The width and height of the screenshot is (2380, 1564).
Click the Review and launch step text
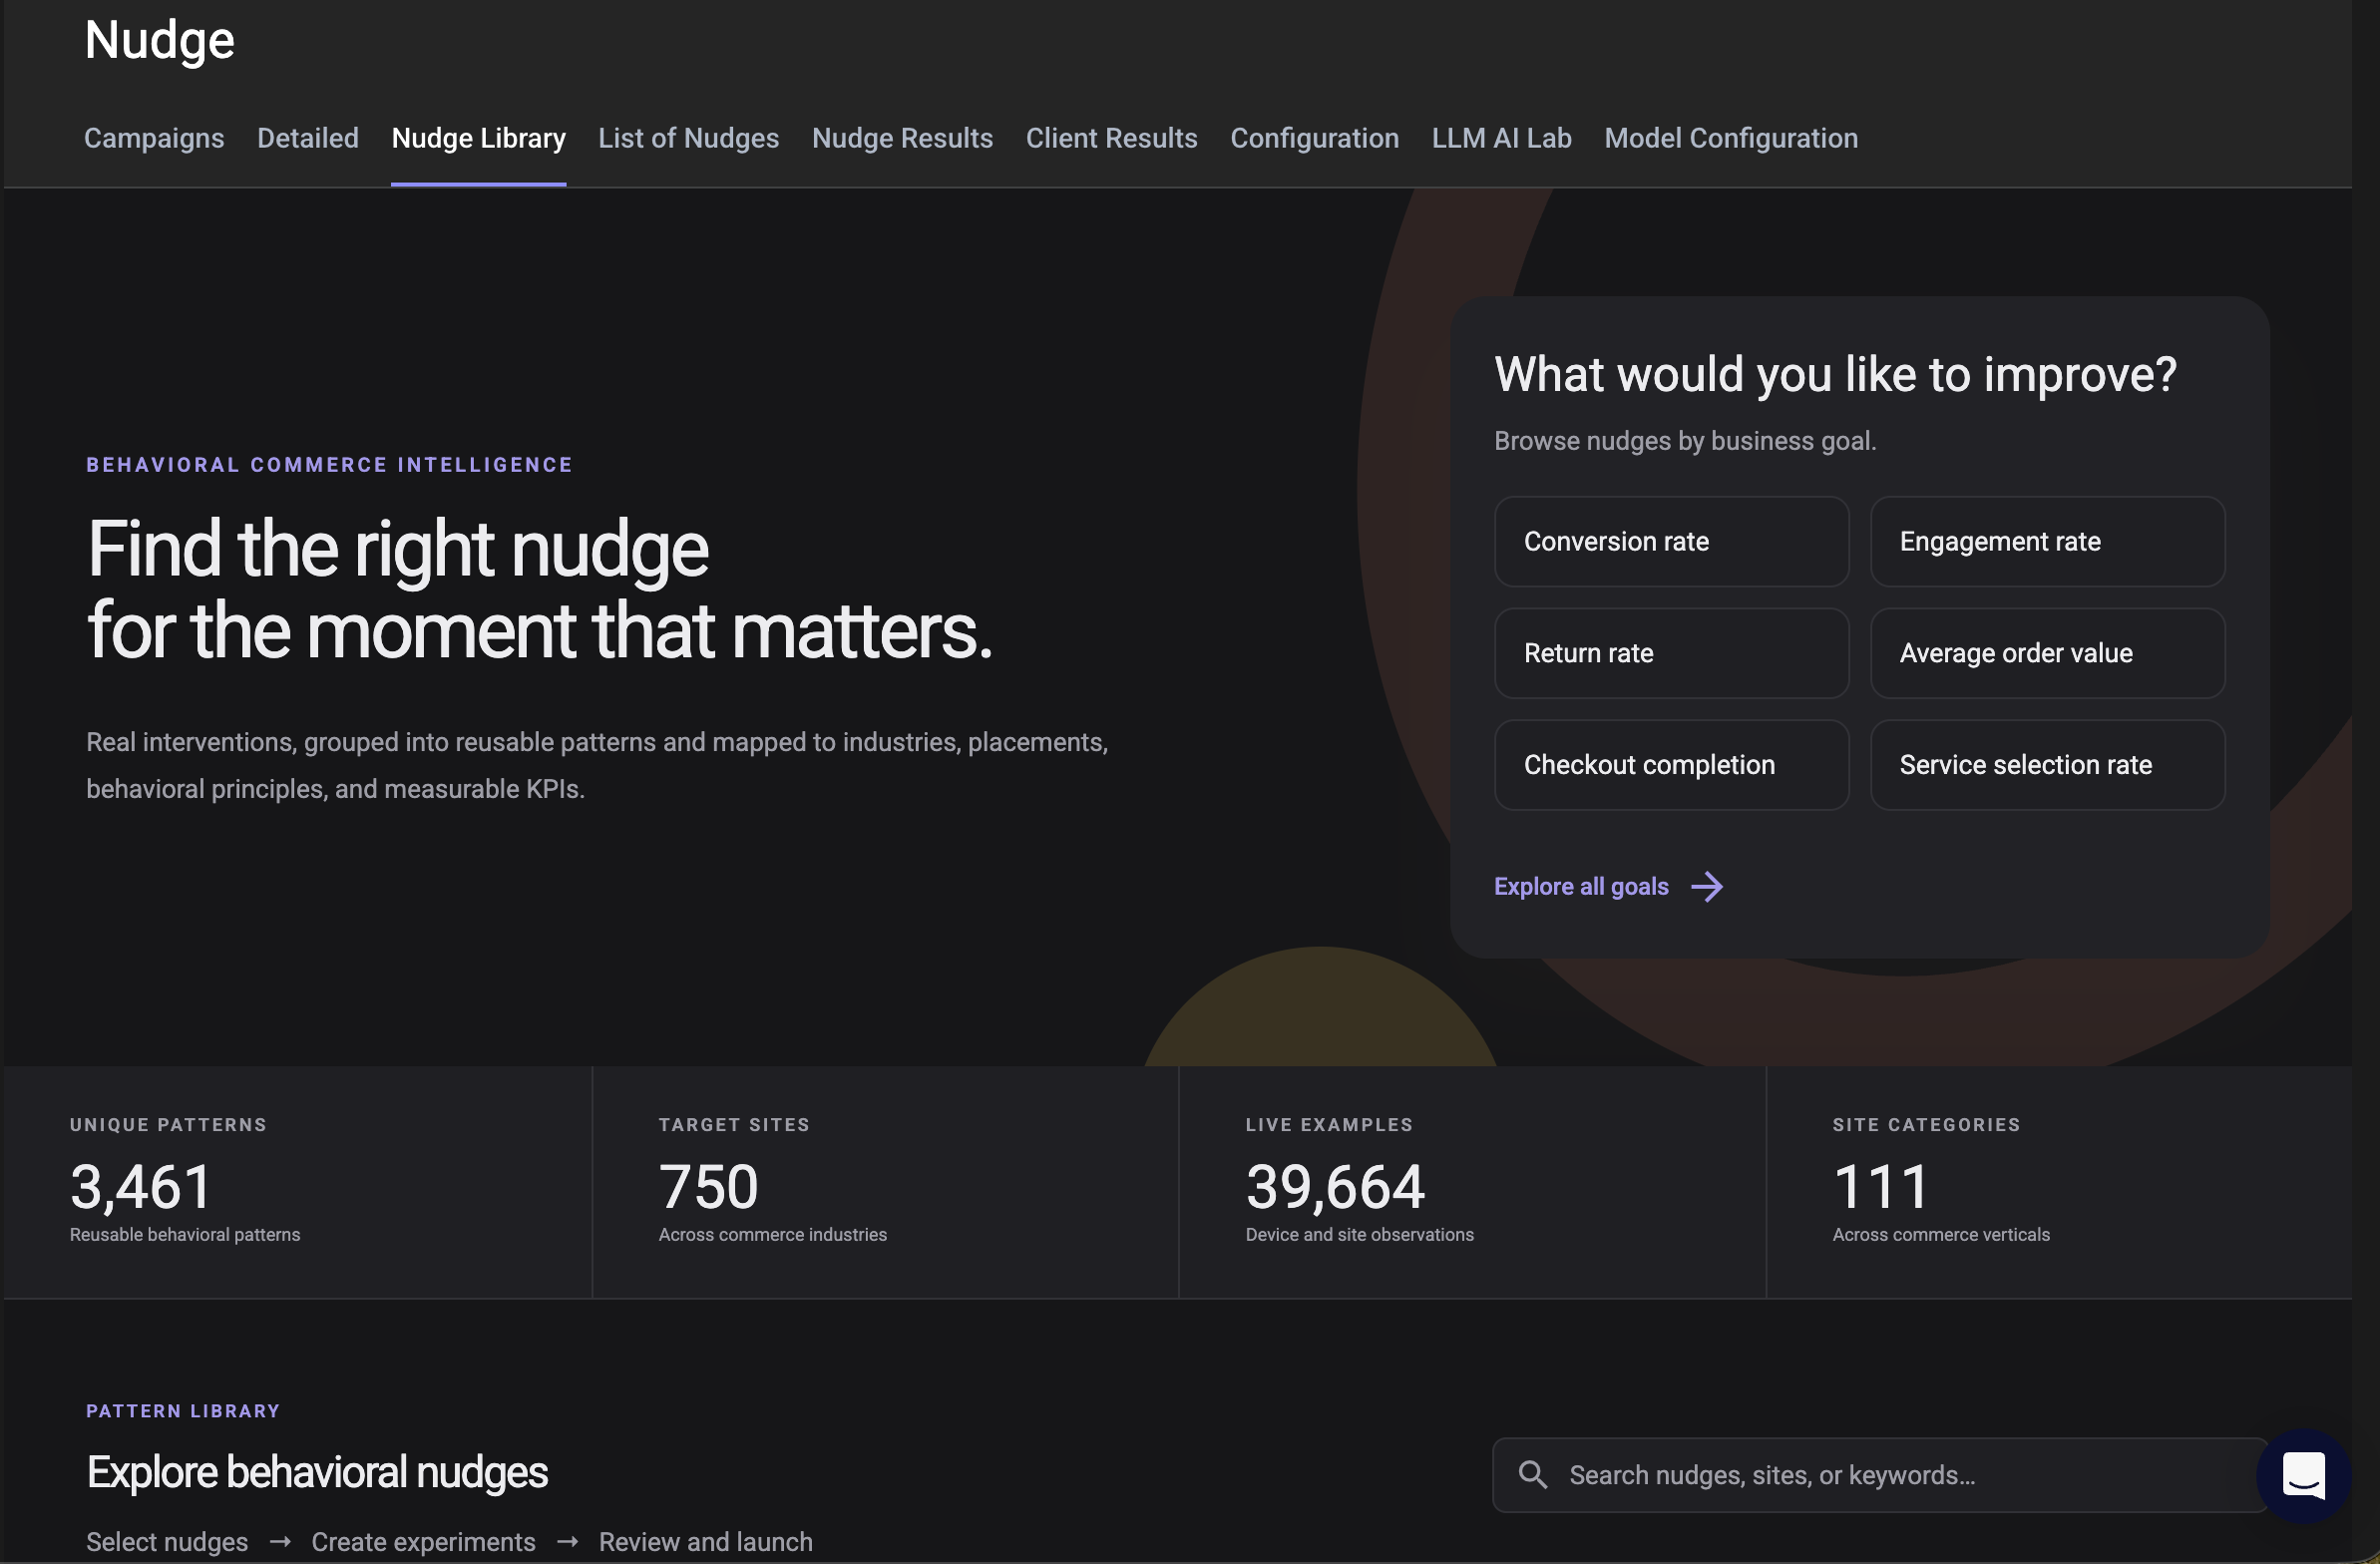point(706,1542)
